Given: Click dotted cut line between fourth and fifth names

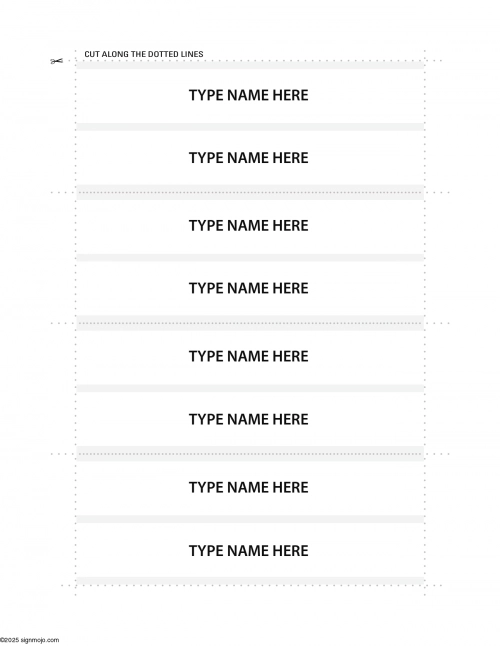Looking at the screenshot, I should coord(250,323).
